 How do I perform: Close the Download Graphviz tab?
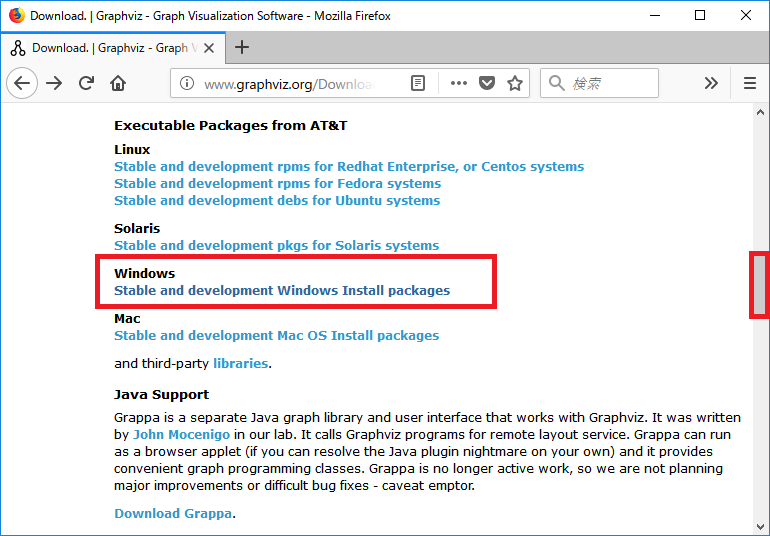click(x=209, y=48)
